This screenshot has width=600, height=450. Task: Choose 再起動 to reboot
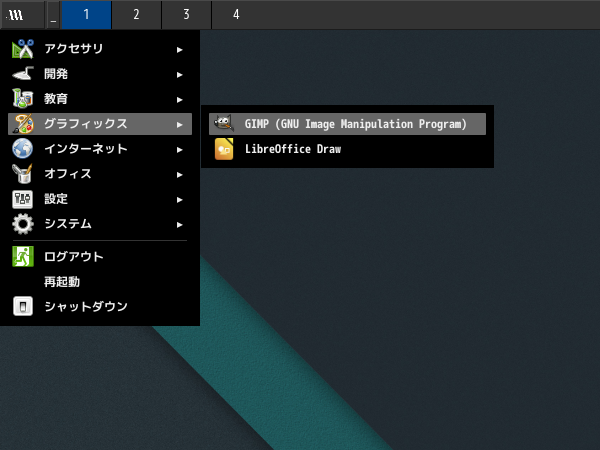[x=100, y=282]
